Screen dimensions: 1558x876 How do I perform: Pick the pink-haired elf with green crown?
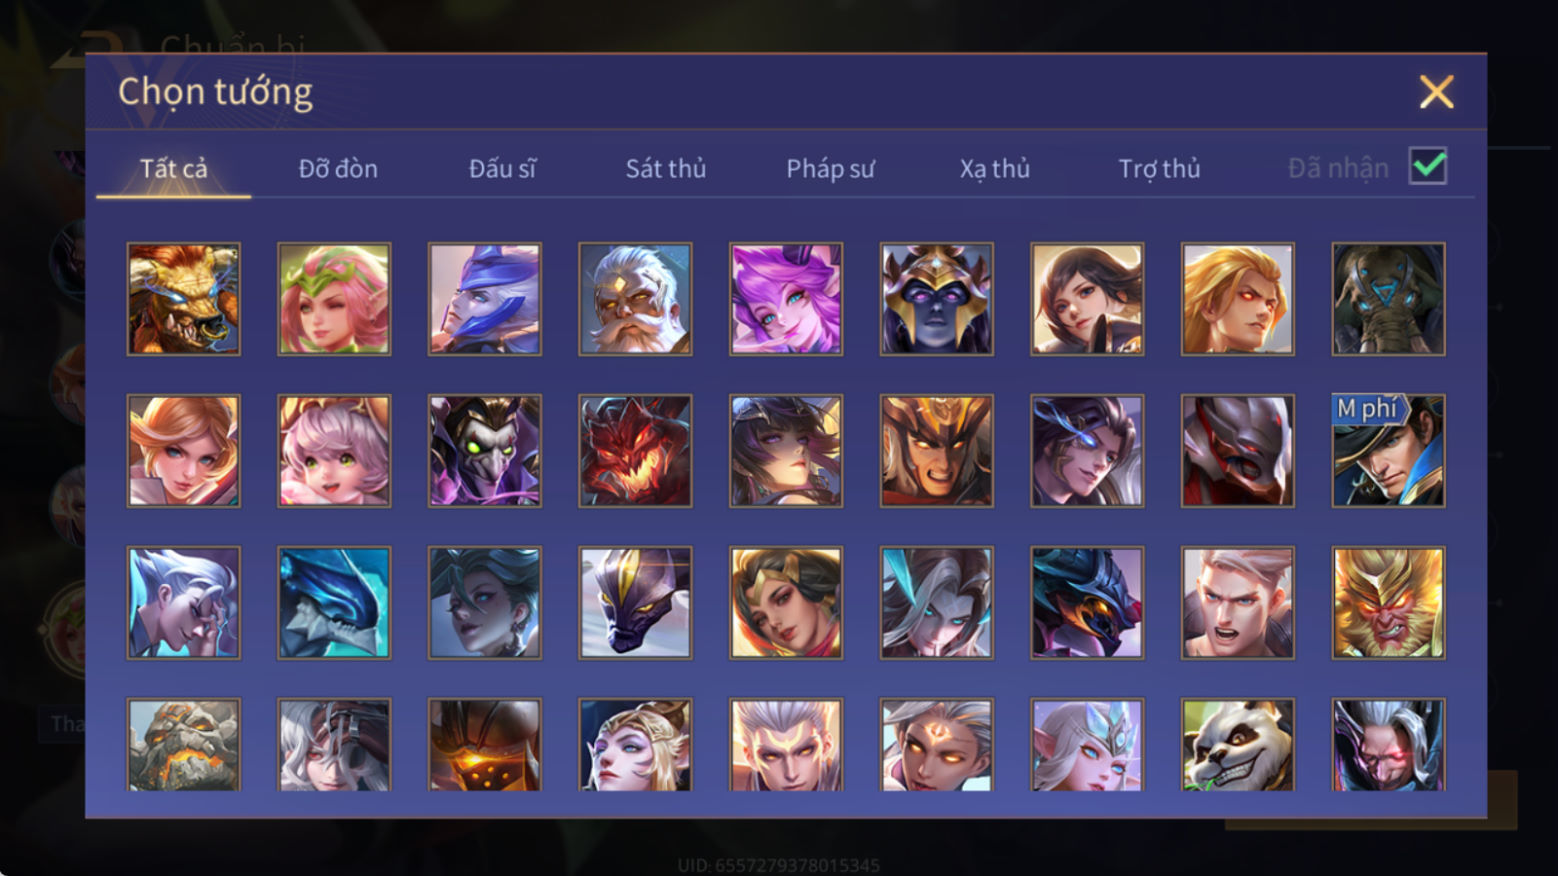[334, 299]
